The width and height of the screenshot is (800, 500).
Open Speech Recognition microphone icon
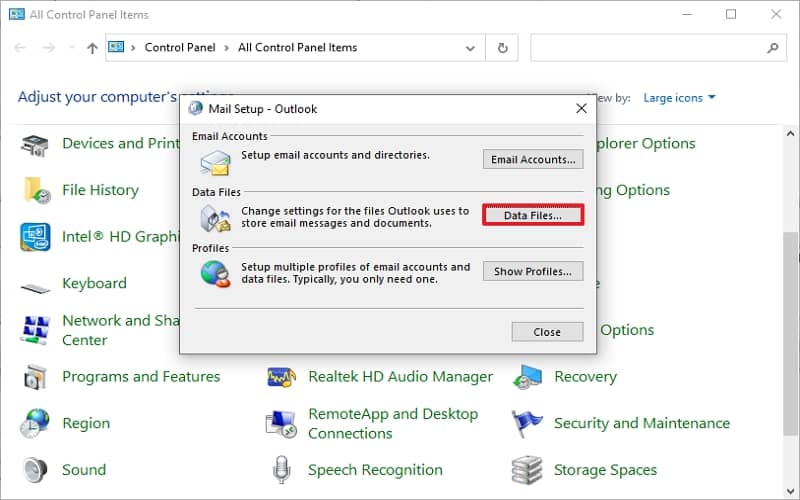[281, 469]
